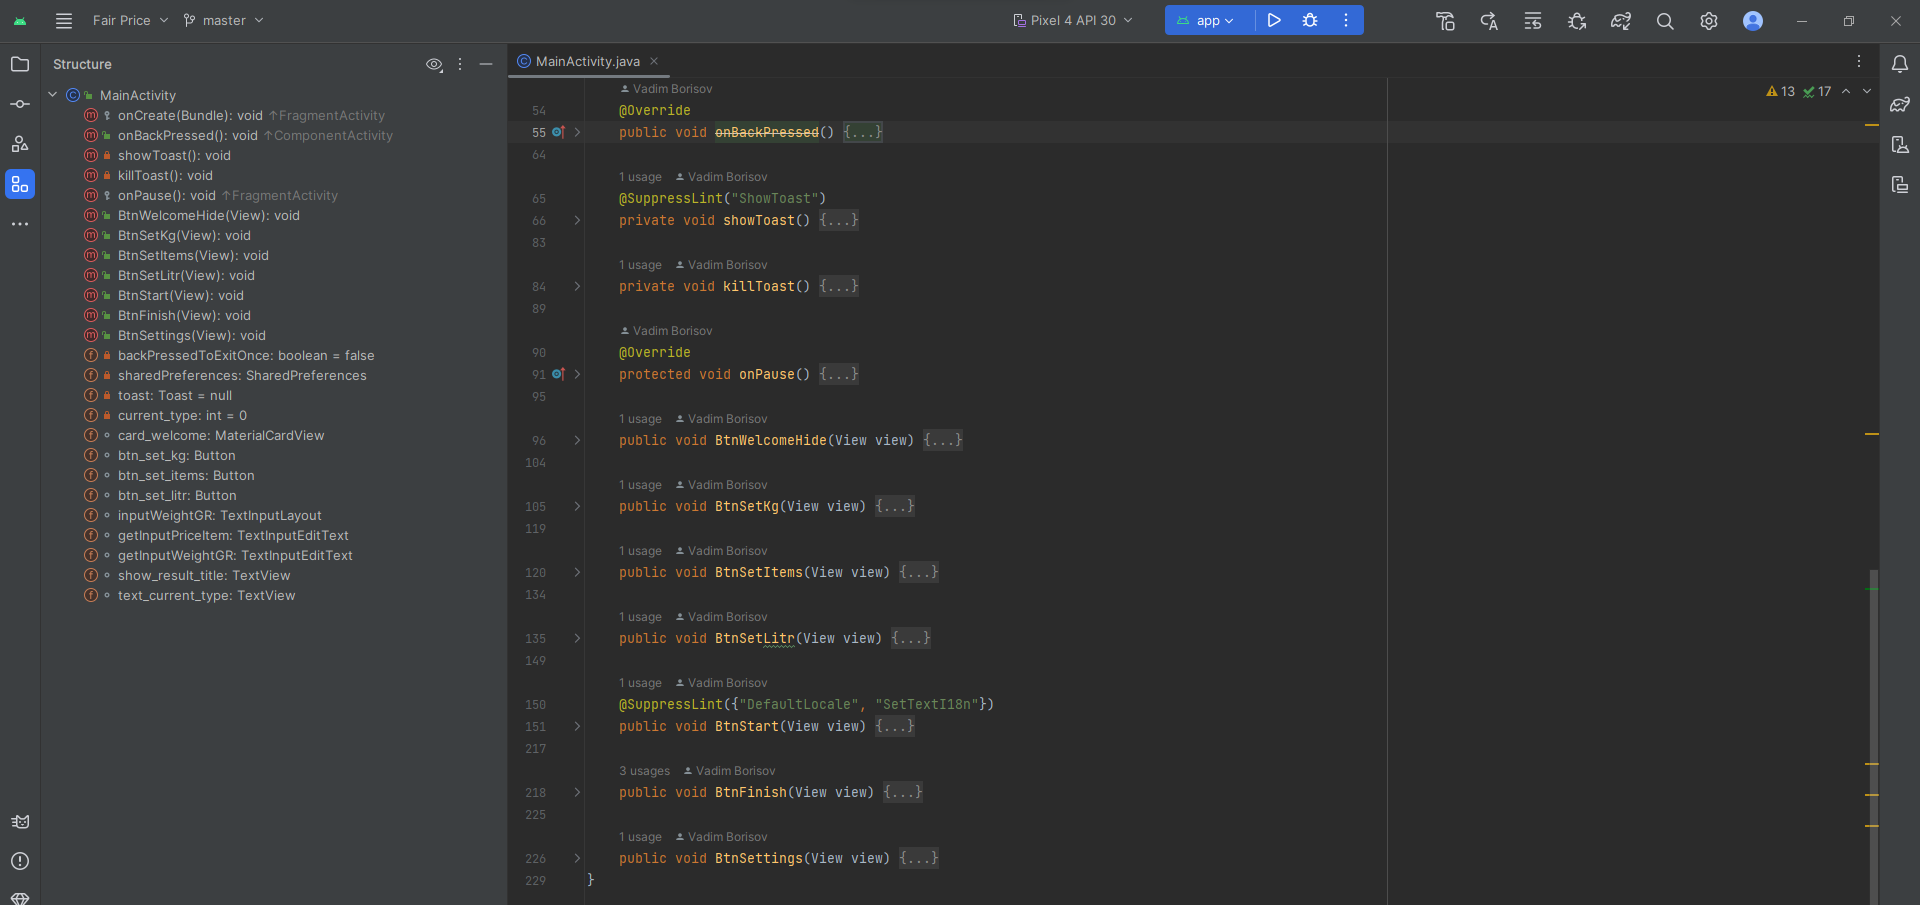Toggle Structure view options eye icon
The image size is (1920, 905).
point(434,64)
